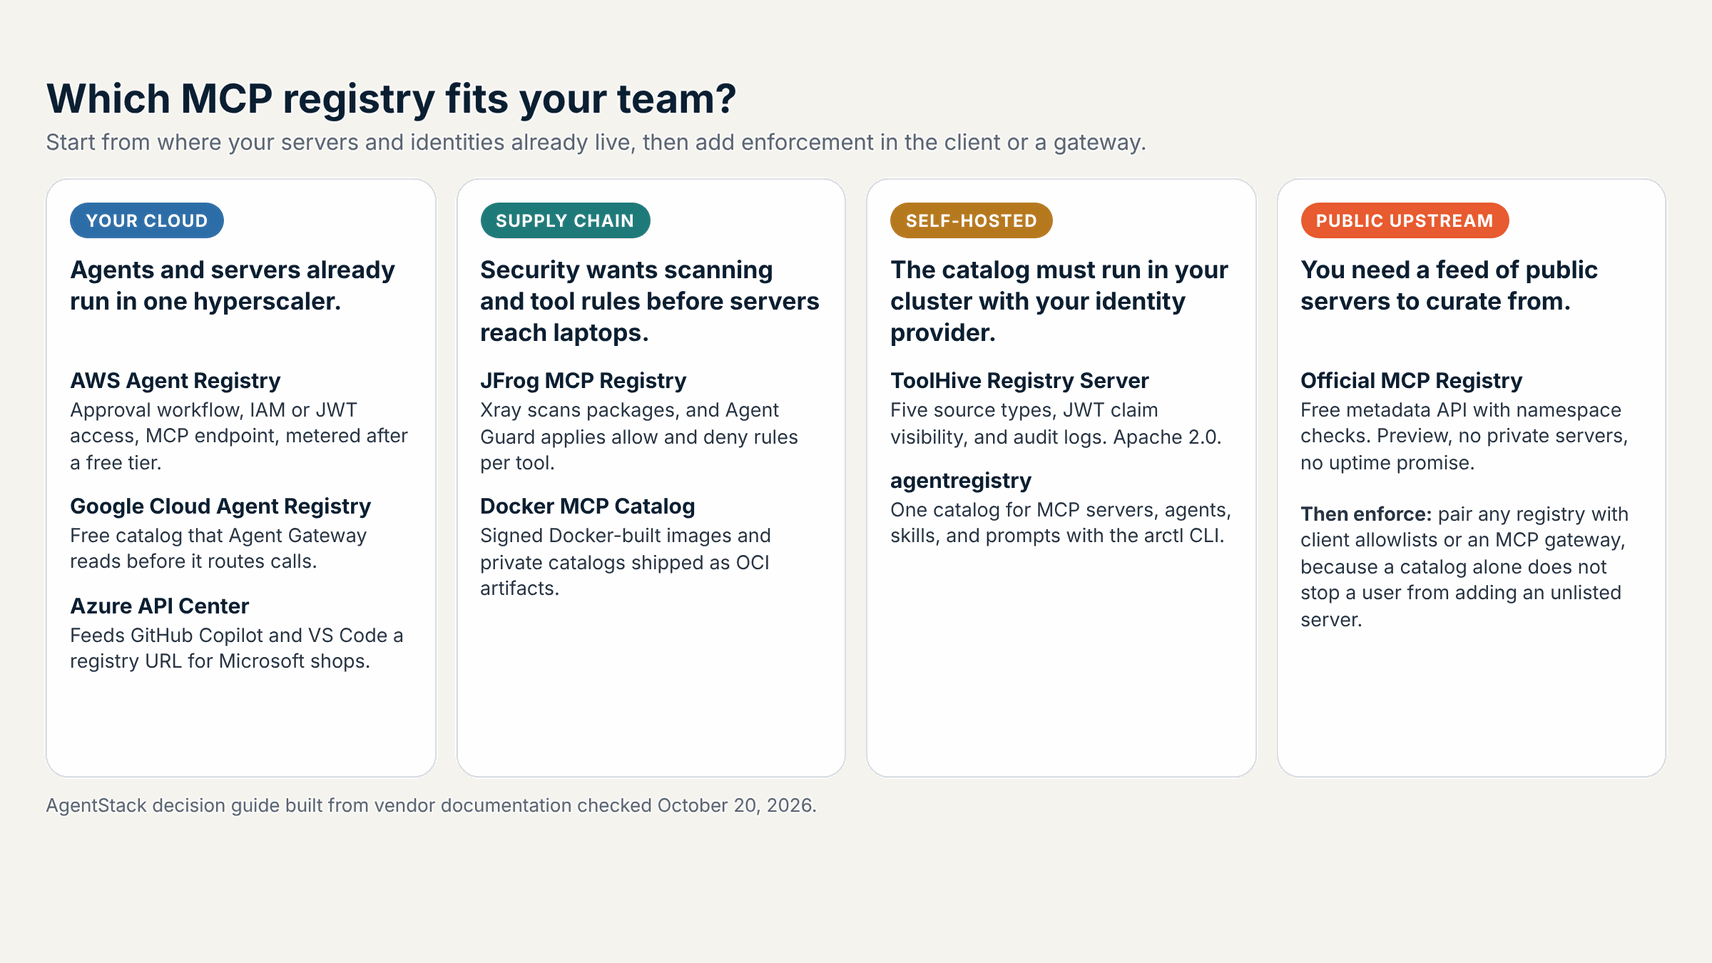Click text 'Five source types, JWT claim visibility'
The height and width of the screenshot is (963, 1712).
(x=1056, y=423)
